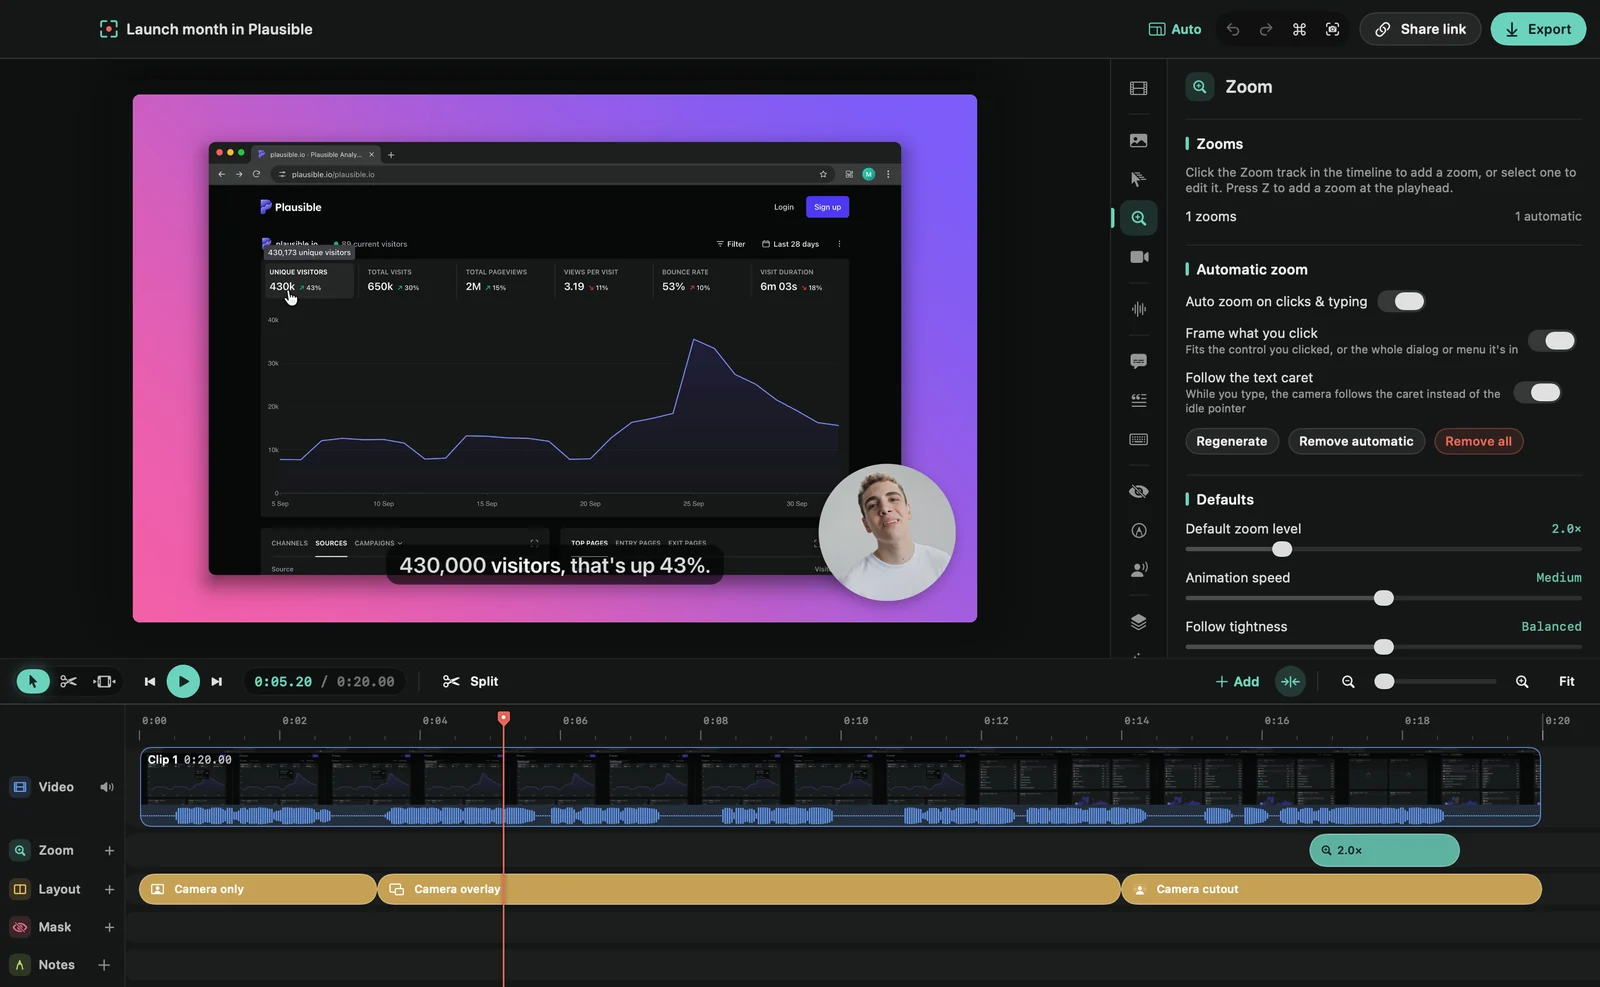Viewport: 1600px width, 987px height.
Task: Redo the last edit
Action: tap(1266, 29)
